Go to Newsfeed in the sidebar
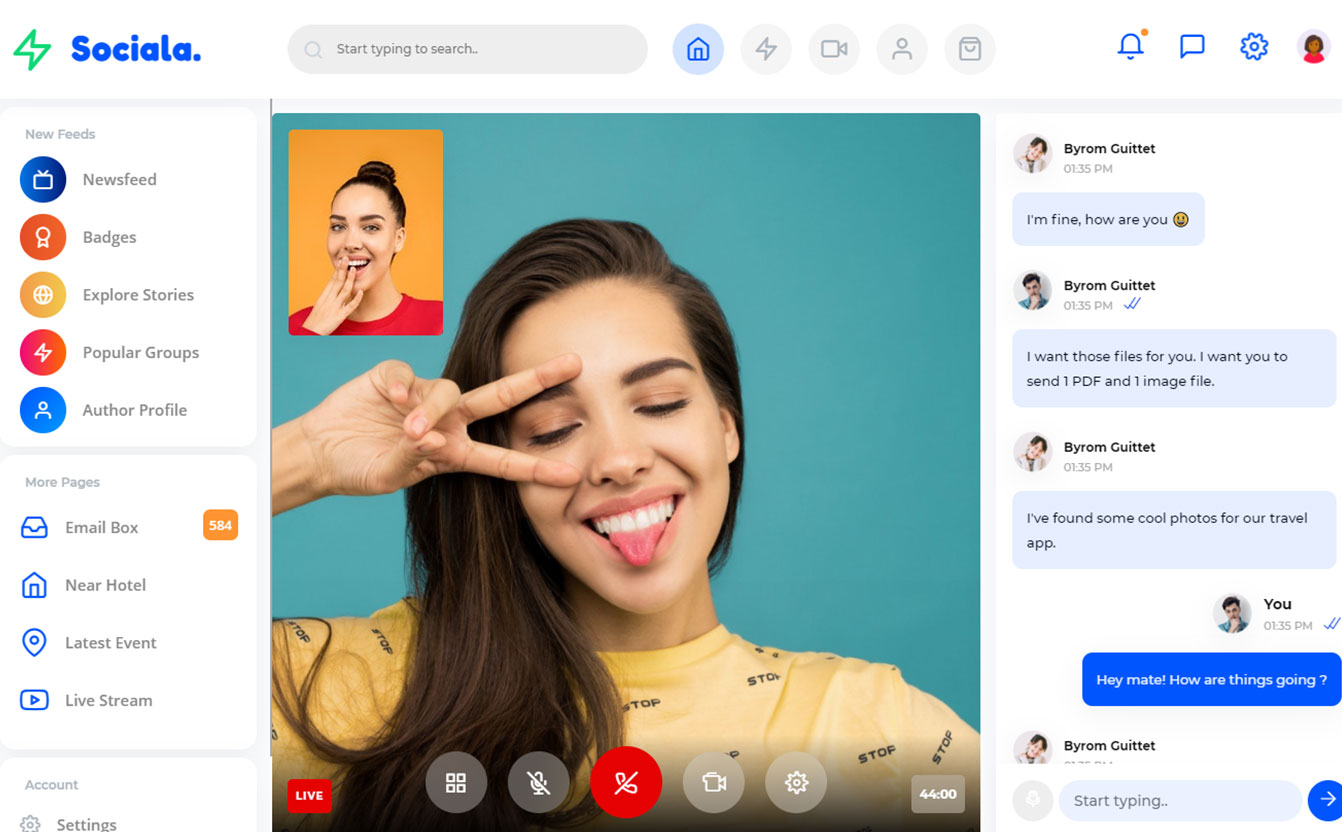This screenshot has height=832, width=1342. pos(119,180)
